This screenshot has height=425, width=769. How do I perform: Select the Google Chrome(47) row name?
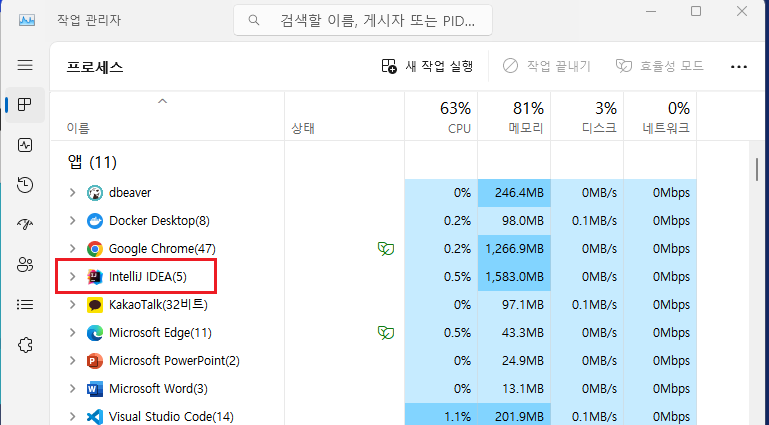pyautogui.click(x=162, y=249)
